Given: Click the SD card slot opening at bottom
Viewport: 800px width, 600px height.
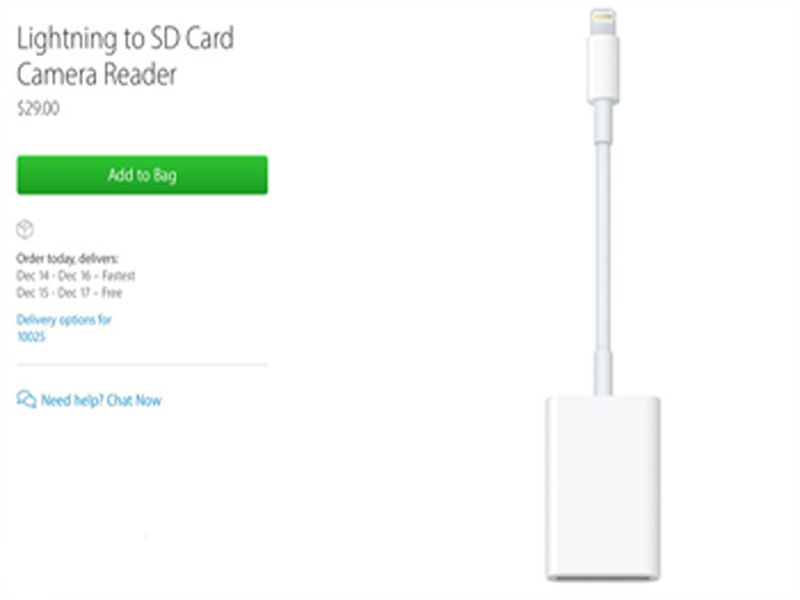Looking at the screenshot, I should tap(603, 578).
